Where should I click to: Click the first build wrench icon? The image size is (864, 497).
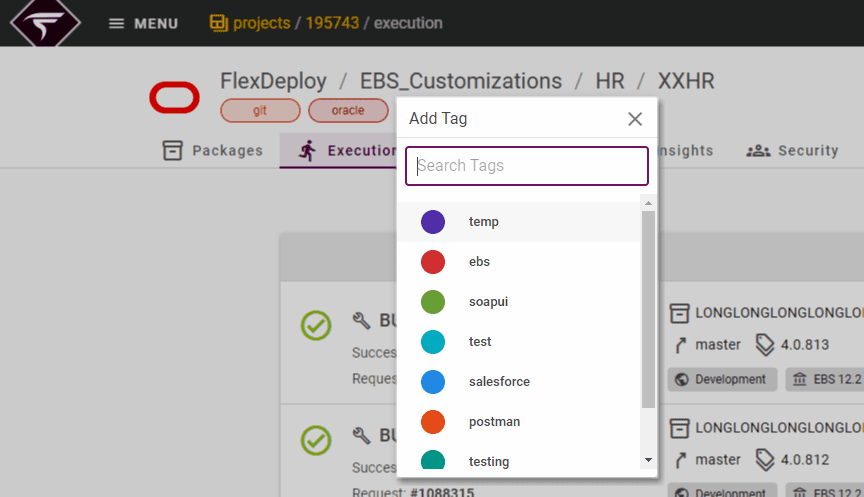point(361,320)
